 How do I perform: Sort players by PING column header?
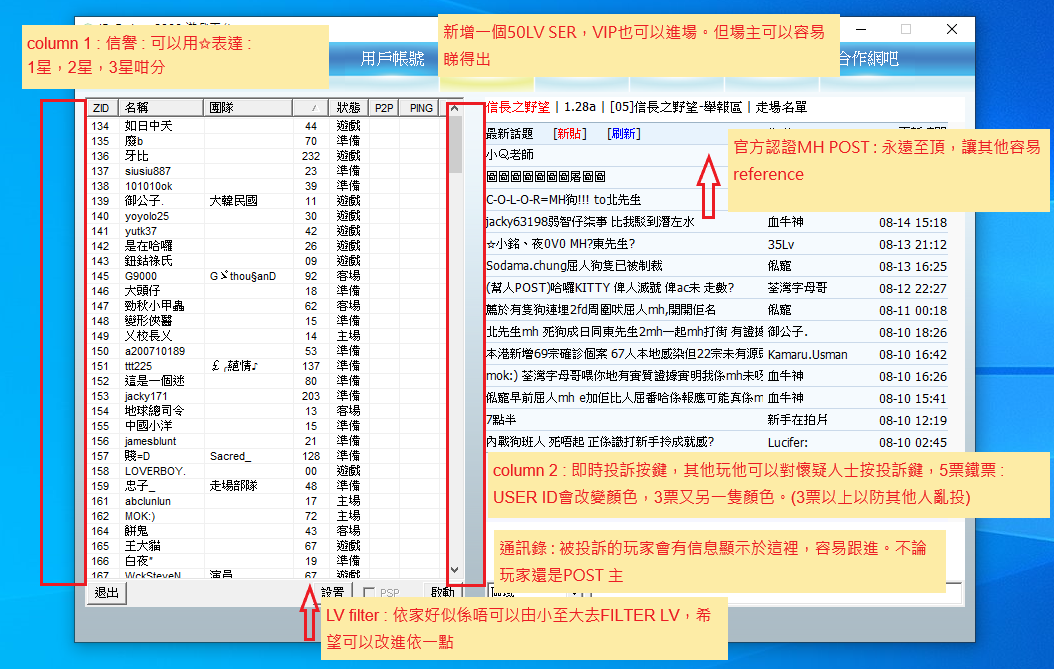(x=421, y=108)
